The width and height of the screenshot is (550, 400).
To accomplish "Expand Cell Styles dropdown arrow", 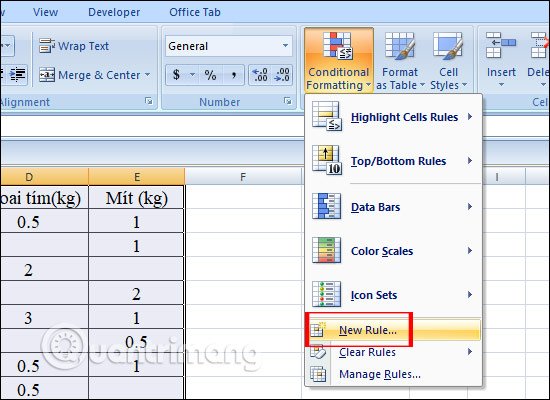I will (x=464, y=85).
